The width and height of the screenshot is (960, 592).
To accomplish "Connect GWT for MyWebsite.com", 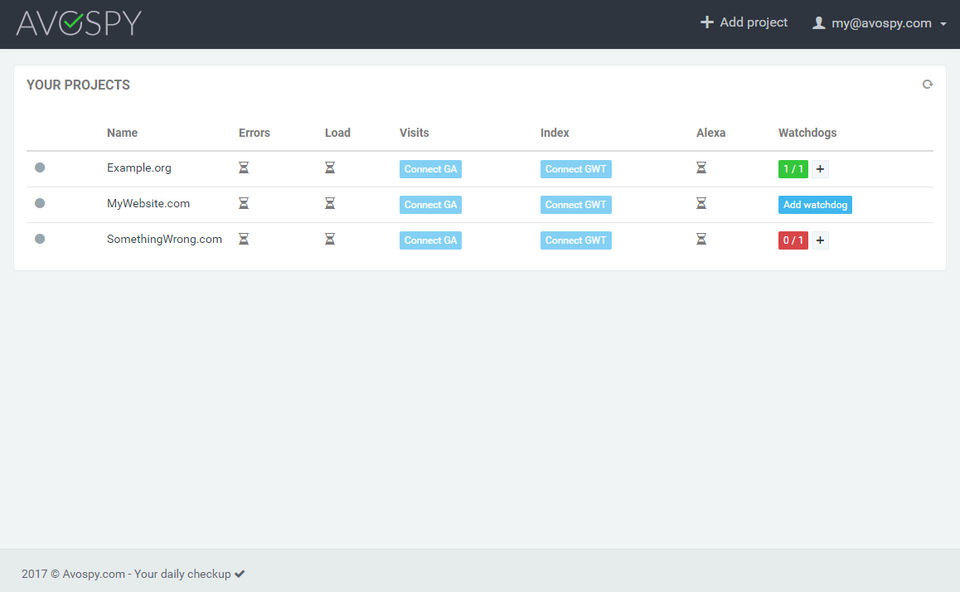I will tap(576, 204).
